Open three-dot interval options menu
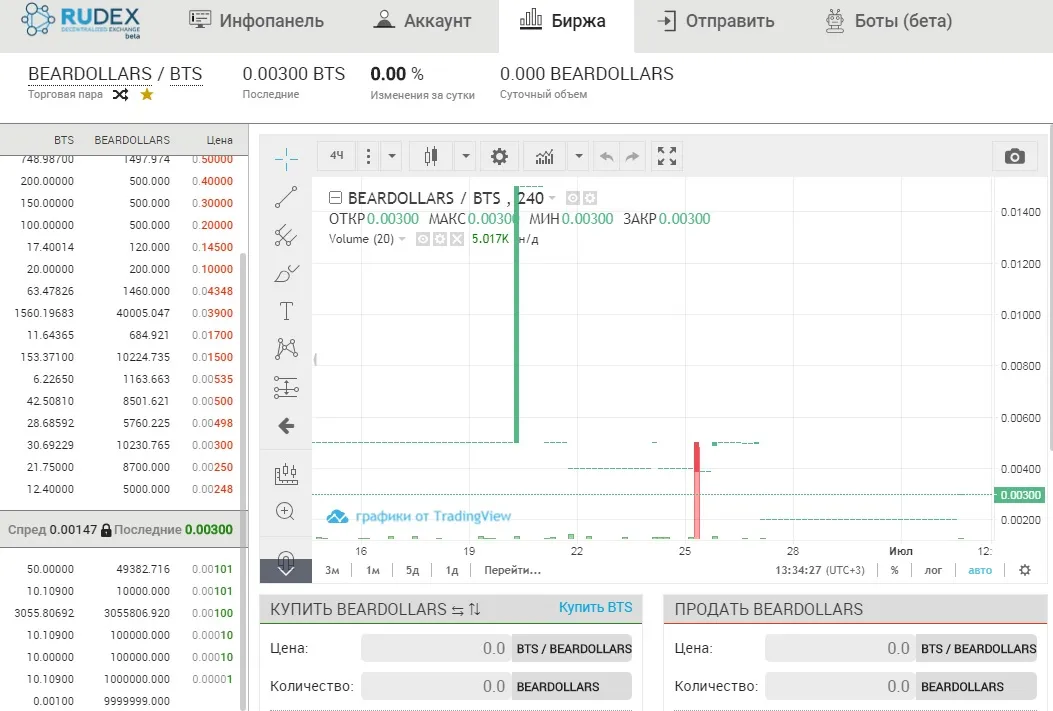This screenshot has width=1053, height=711. click(368, 156)
